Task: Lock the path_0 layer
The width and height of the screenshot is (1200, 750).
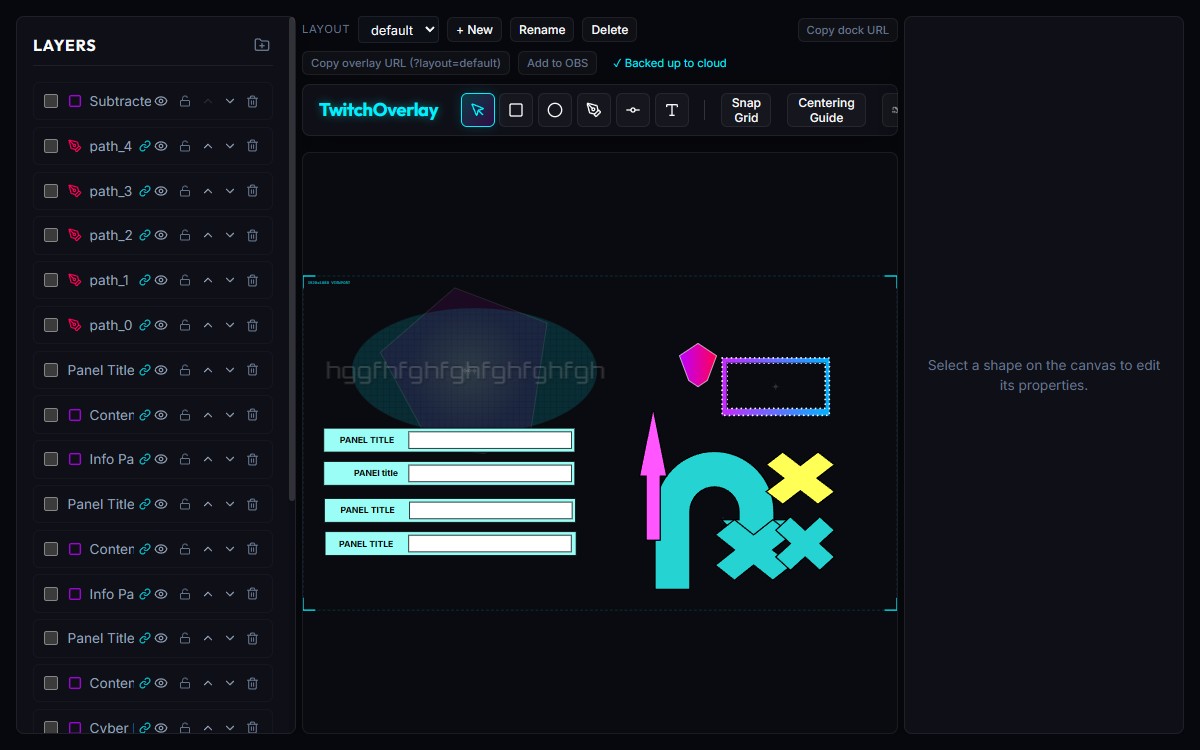Action: click(x=185, y=325)
